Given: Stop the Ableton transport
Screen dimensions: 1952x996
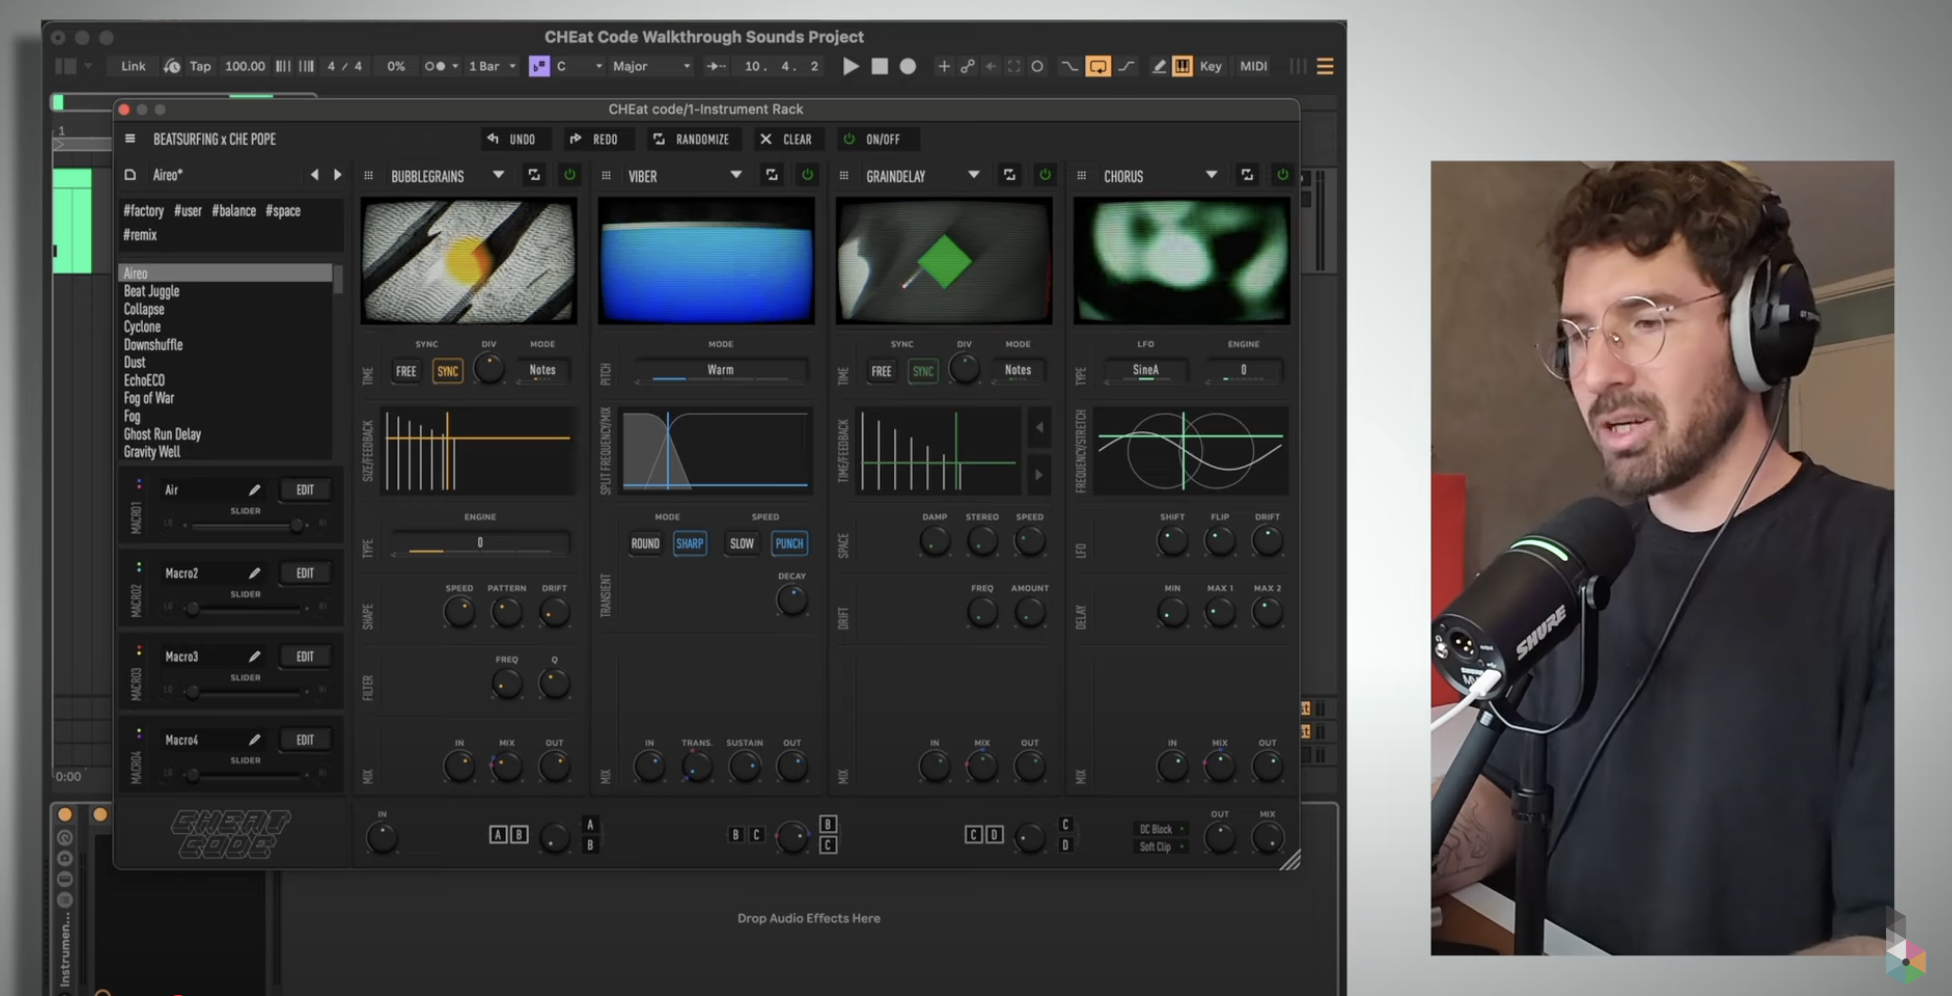Looking at the screenshot, I should (879, 67).
